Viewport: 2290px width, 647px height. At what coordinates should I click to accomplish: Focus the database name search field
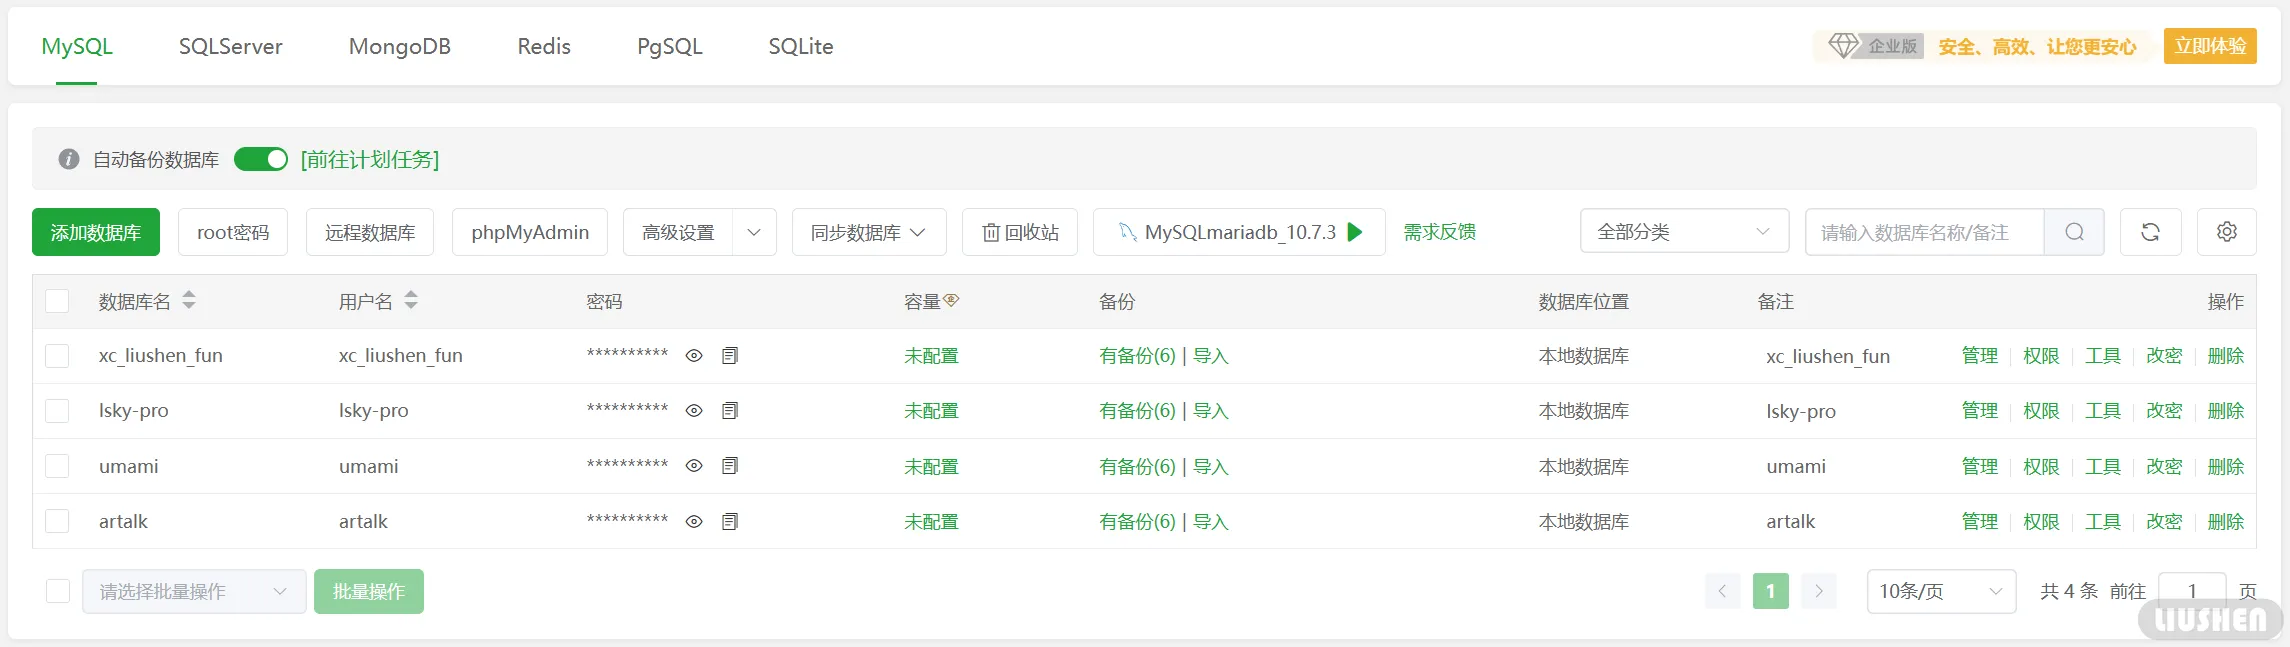[1923, 232]
